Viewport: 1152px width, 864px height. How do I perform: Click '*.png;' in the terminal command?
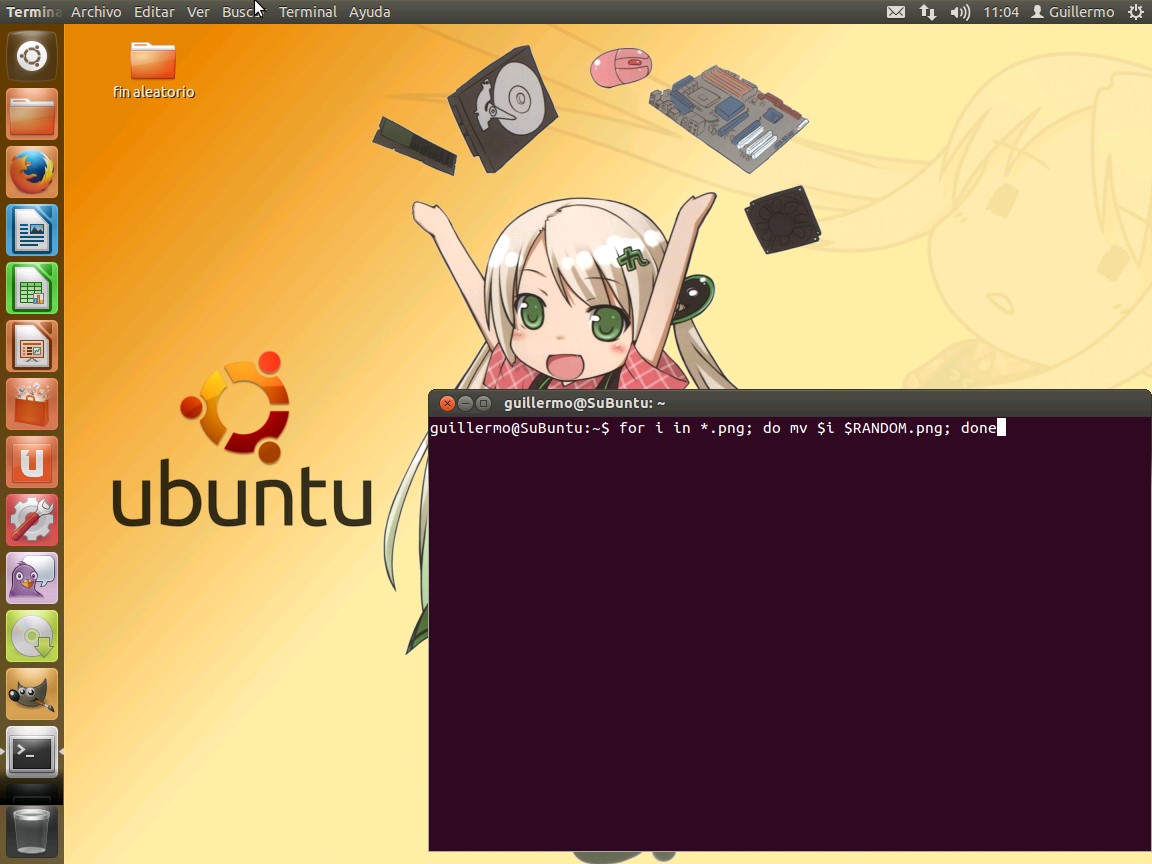click(x=727, y=428)
